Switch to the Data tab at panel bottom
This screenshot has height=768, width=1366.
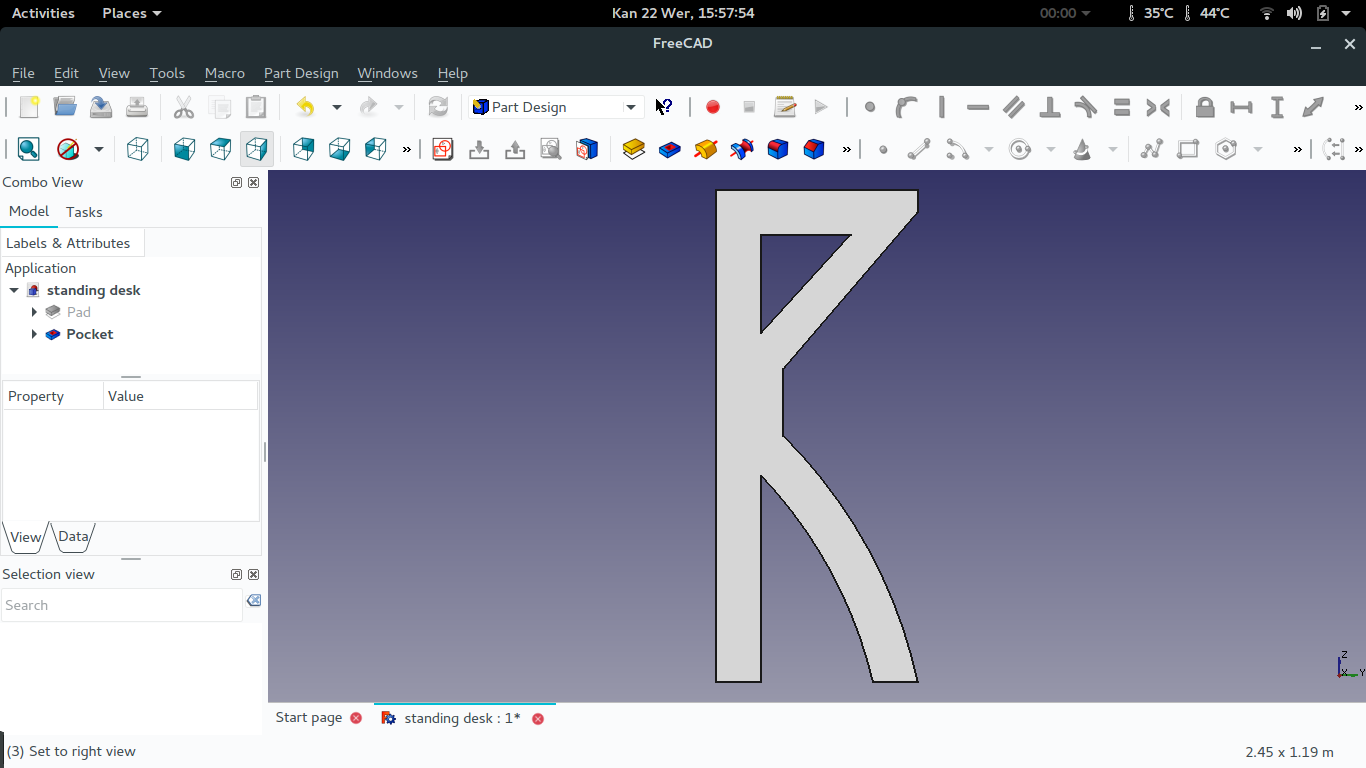click(71, 536)
